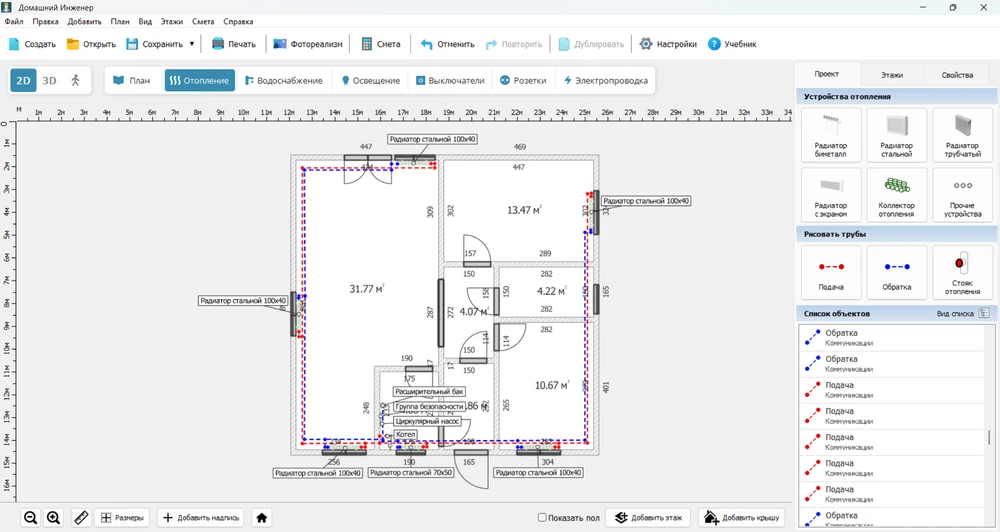Reset view with the home icon
The height and width of the screenshot is (532, 1000).
point(262,517)
